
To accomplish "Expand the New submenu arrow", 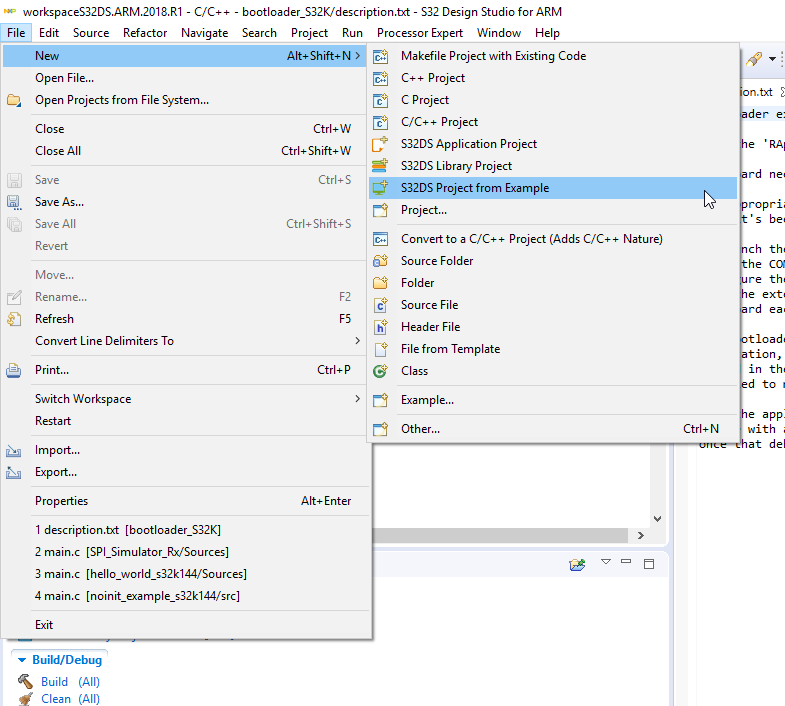I will point(357,56).
